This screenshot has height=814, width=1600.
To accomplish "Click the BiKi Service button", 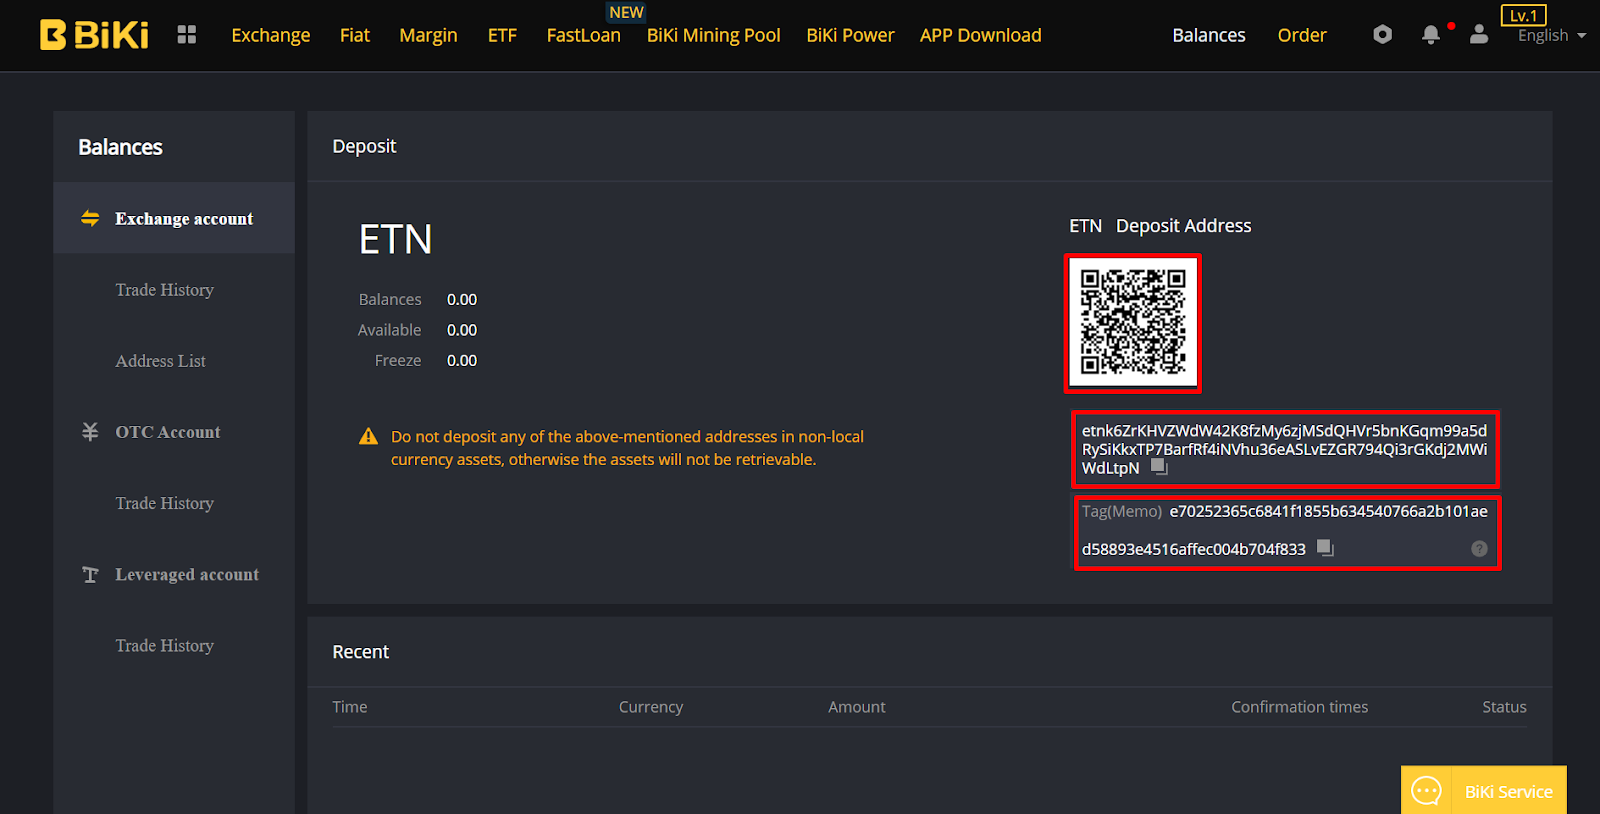I will pos(1484,790).
